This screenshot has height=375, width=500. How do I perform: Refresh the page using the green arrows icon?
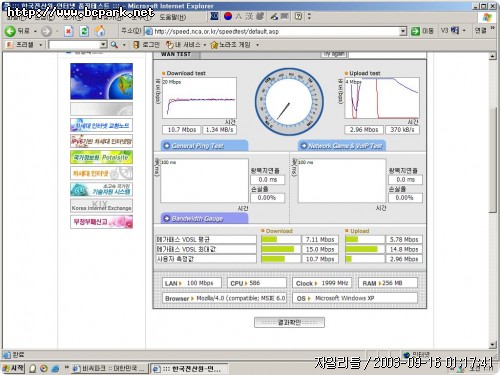(84, 31)
